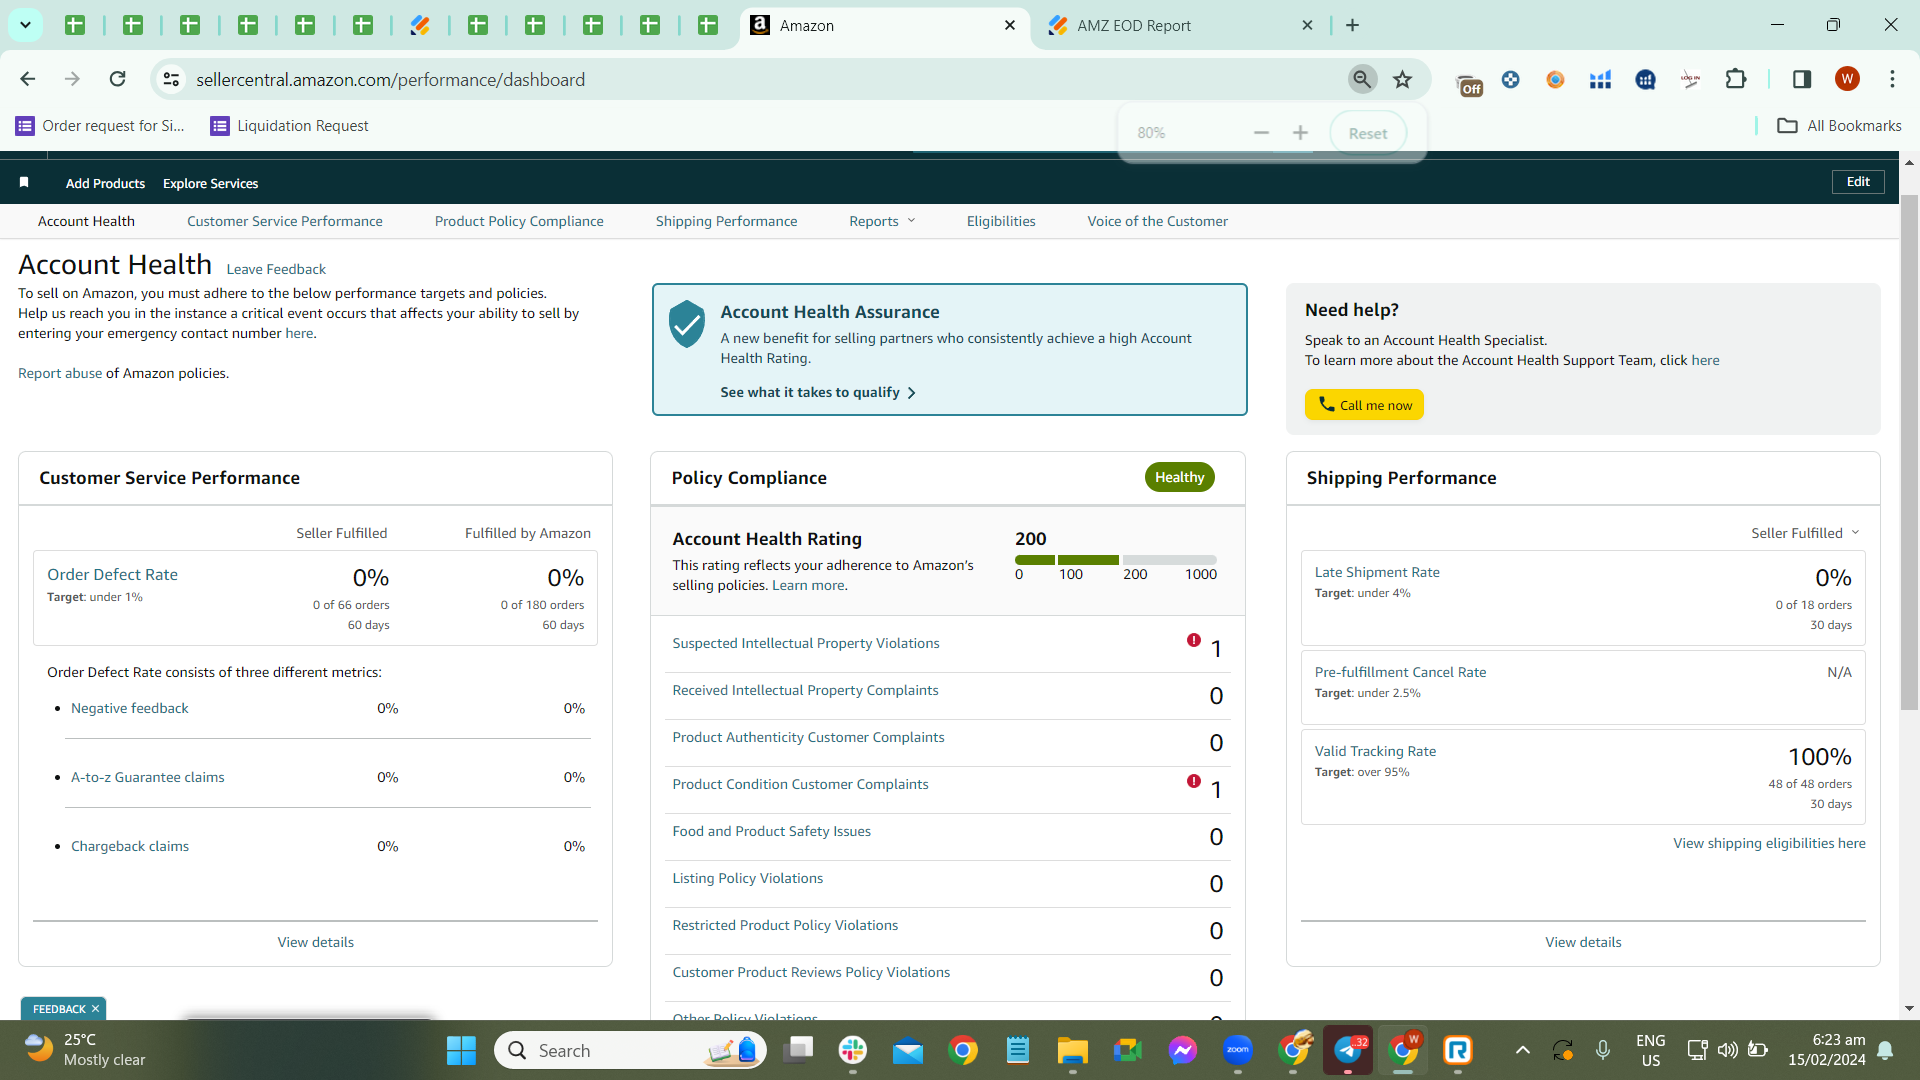This screenshot has height=1080, width=1920.
Task: View site information icon in address bar
Action: click(172, 79)
